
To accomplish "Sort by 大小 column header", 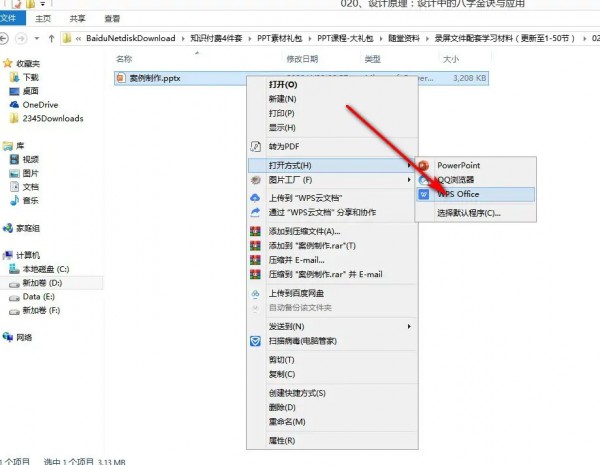I will pos(451,59).
